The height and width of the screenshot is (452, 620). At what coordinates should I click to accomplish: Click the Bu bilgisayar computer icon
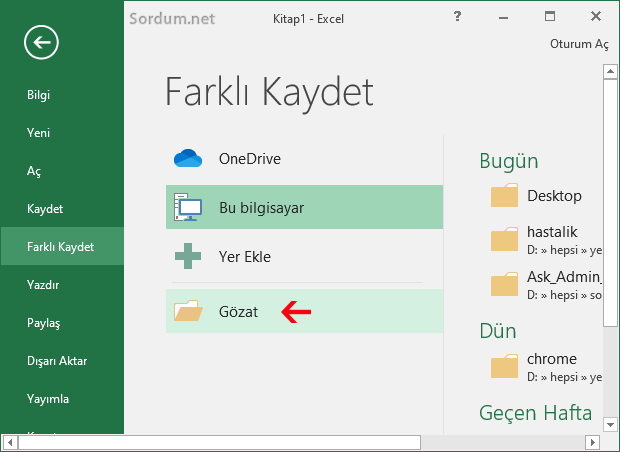coord(188,207)
